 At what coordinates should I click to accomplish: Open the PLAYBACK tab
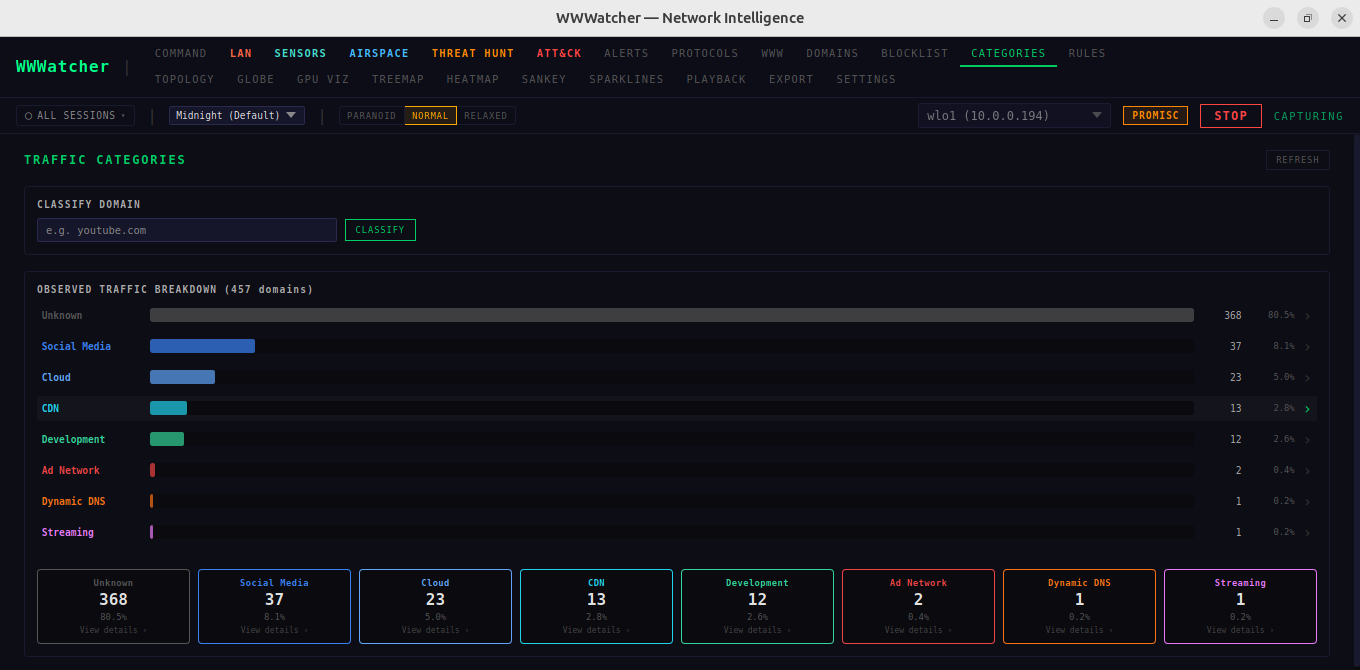[x=716, y=79]
